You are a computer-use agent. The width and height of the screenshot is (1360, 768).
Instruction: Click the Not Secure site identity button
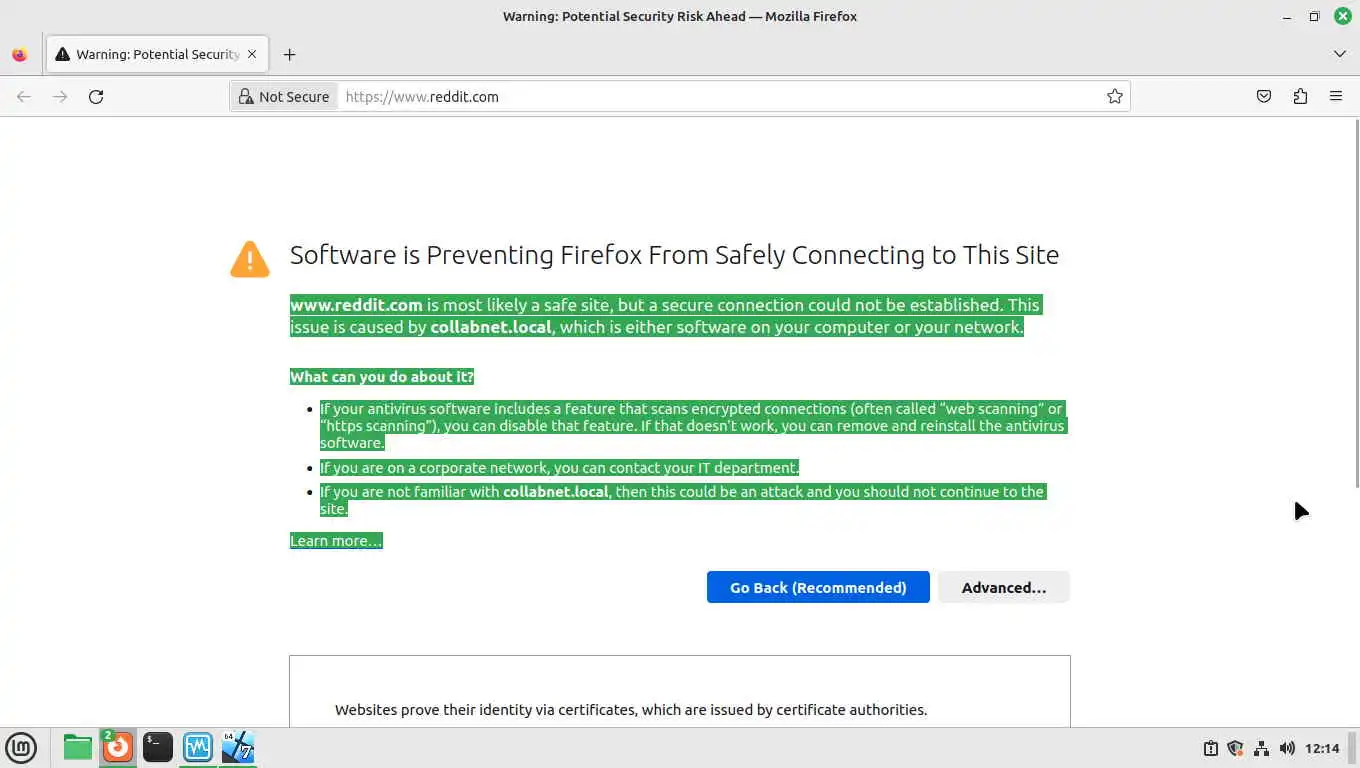[284, 97]
